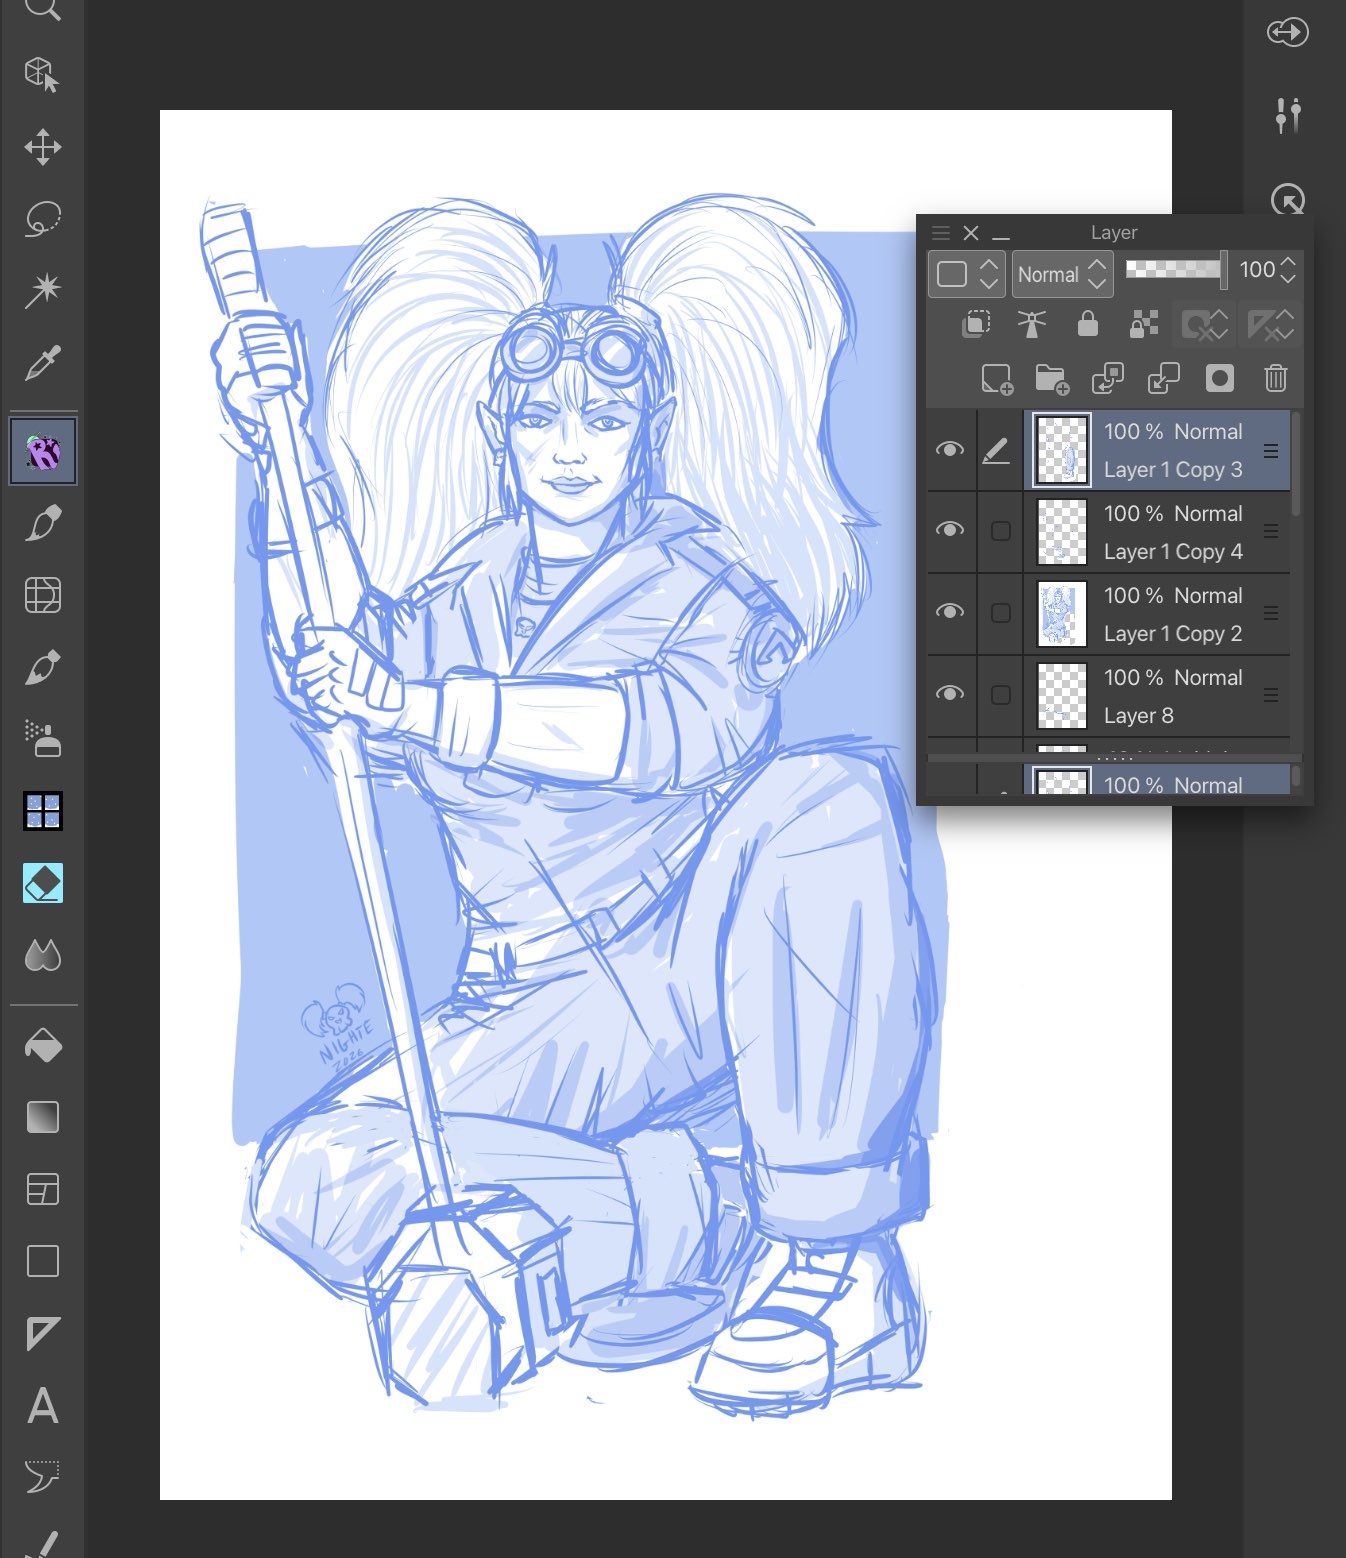Image resolution: width=1346 pixels, height=1558 pixels.
Task: Click the New Raster Layer icon
Action: point(996,379)
